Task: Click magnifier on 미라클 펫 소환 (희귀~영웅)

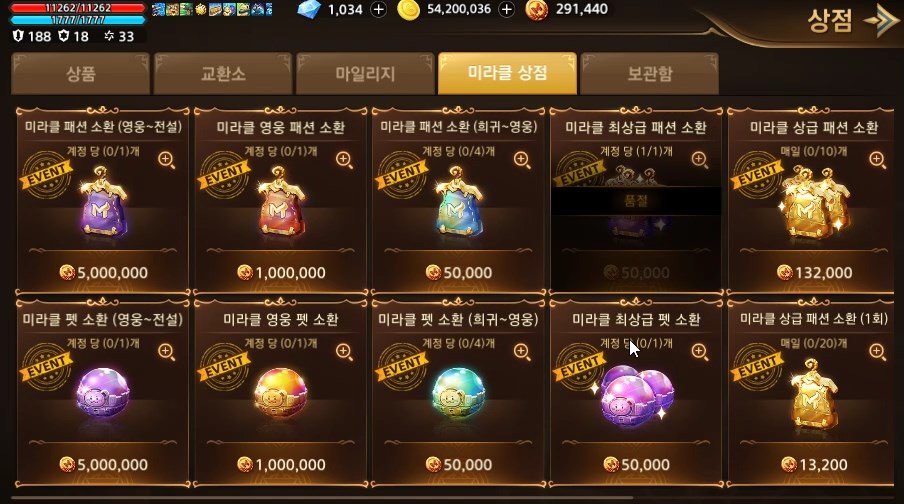Action: coord(522,351)
